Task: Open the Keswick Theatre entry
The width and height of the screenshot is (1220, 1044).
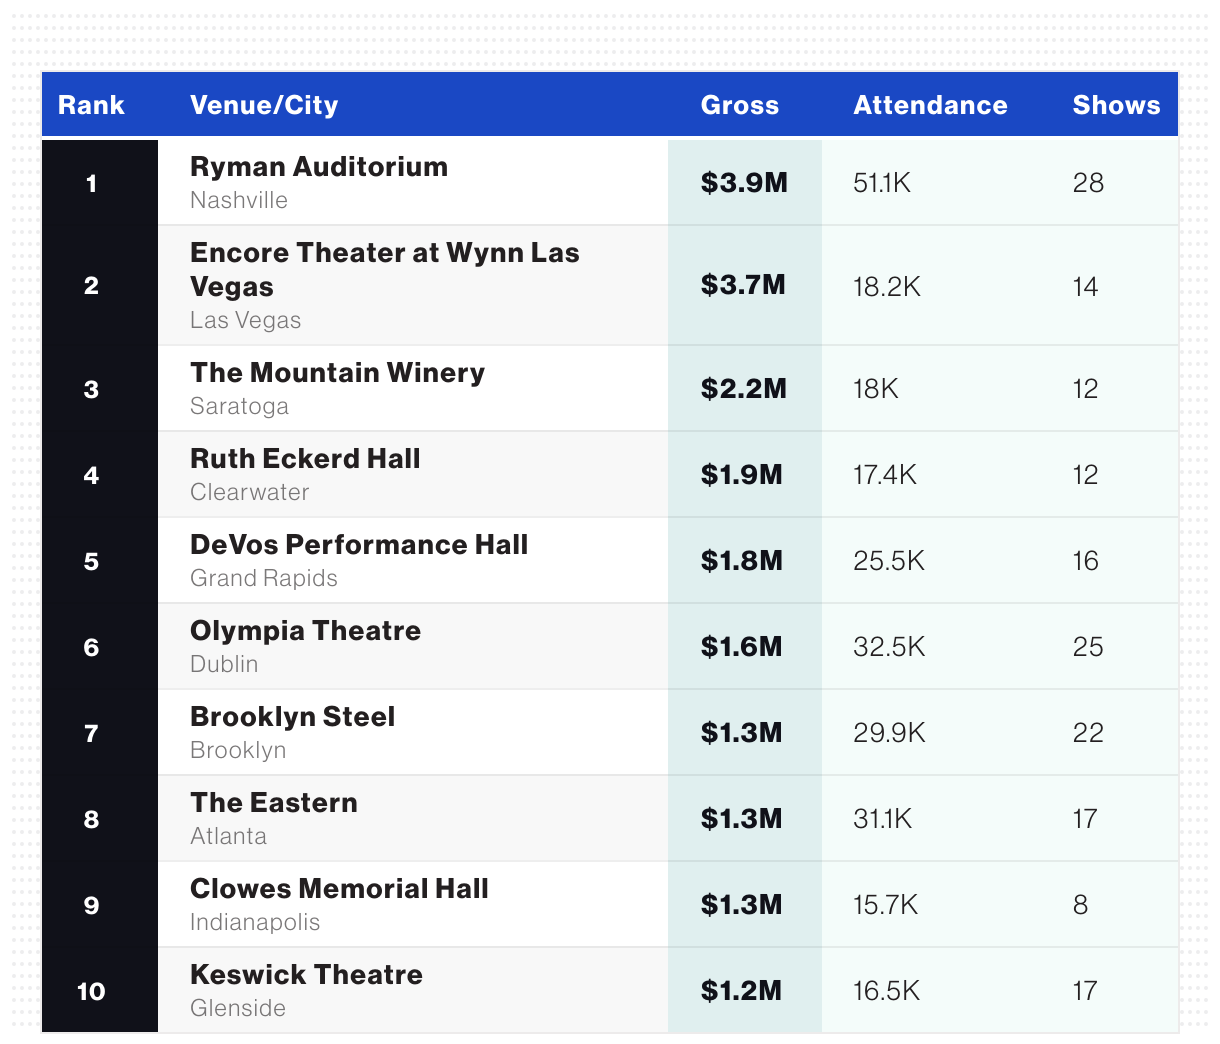Action: tap(306, 975)
